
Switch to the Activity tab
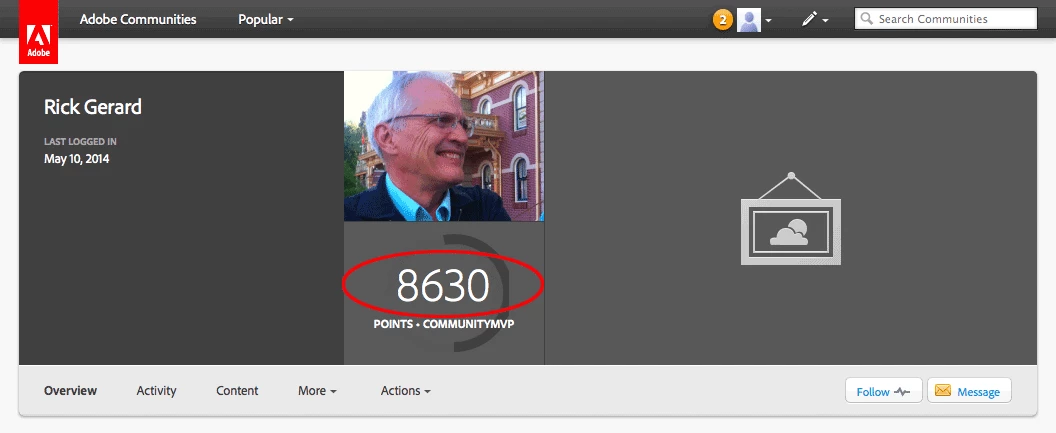tap(156, 391)
